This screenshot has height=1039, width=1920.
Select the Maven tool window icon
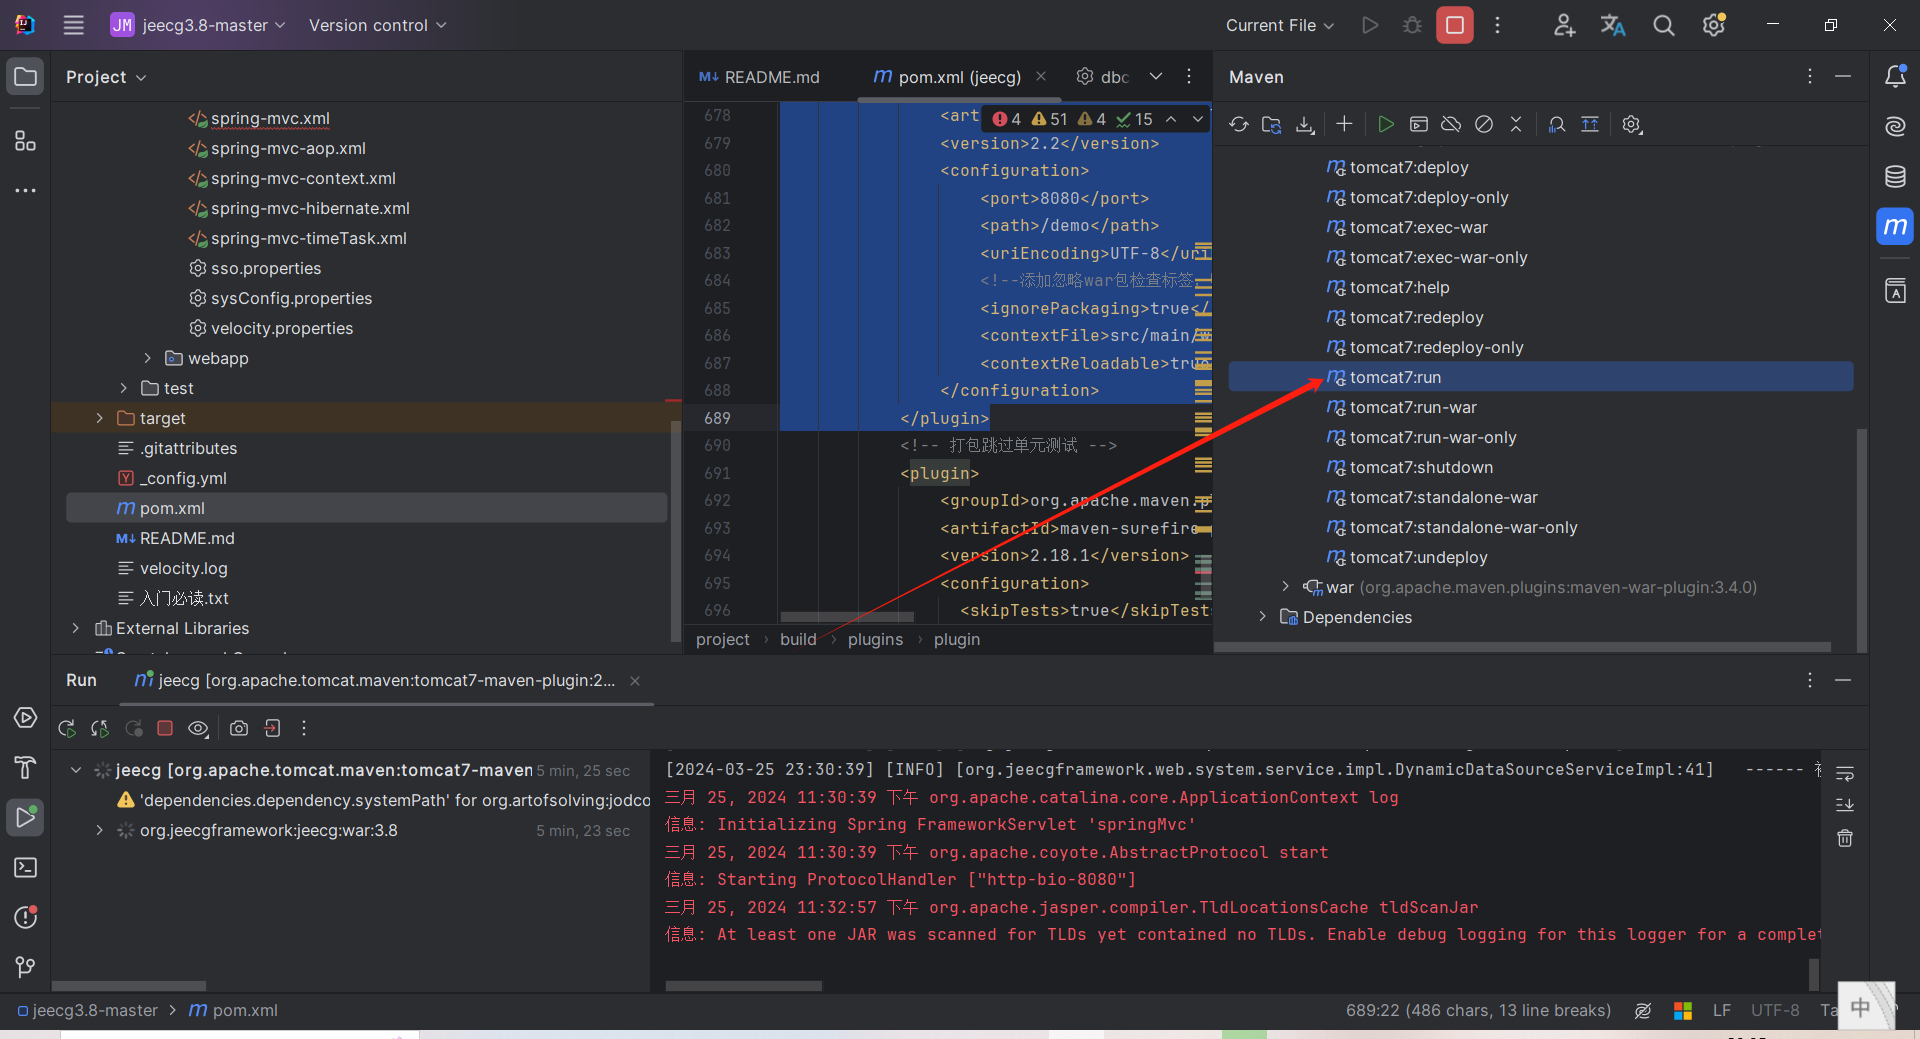(x=1895, y=227)
